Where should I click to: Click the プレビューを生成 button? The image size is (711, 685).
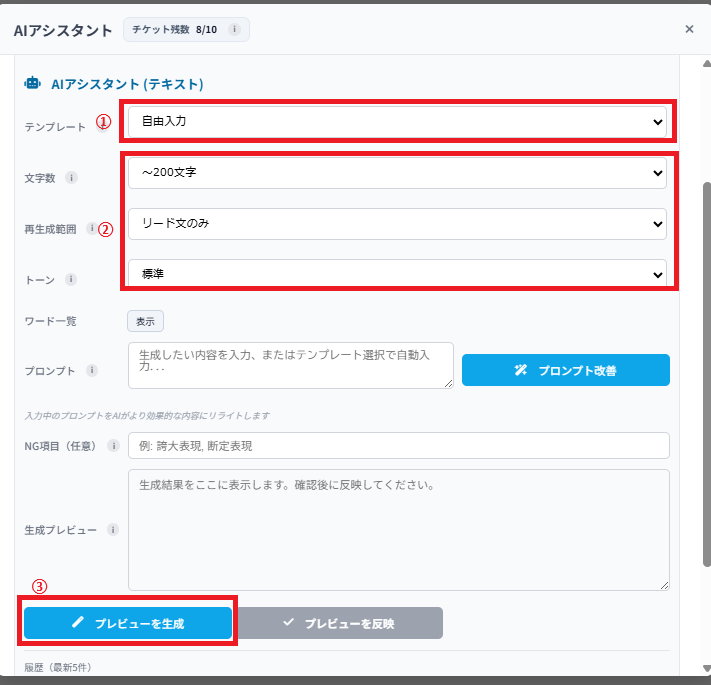click(128, 623)
